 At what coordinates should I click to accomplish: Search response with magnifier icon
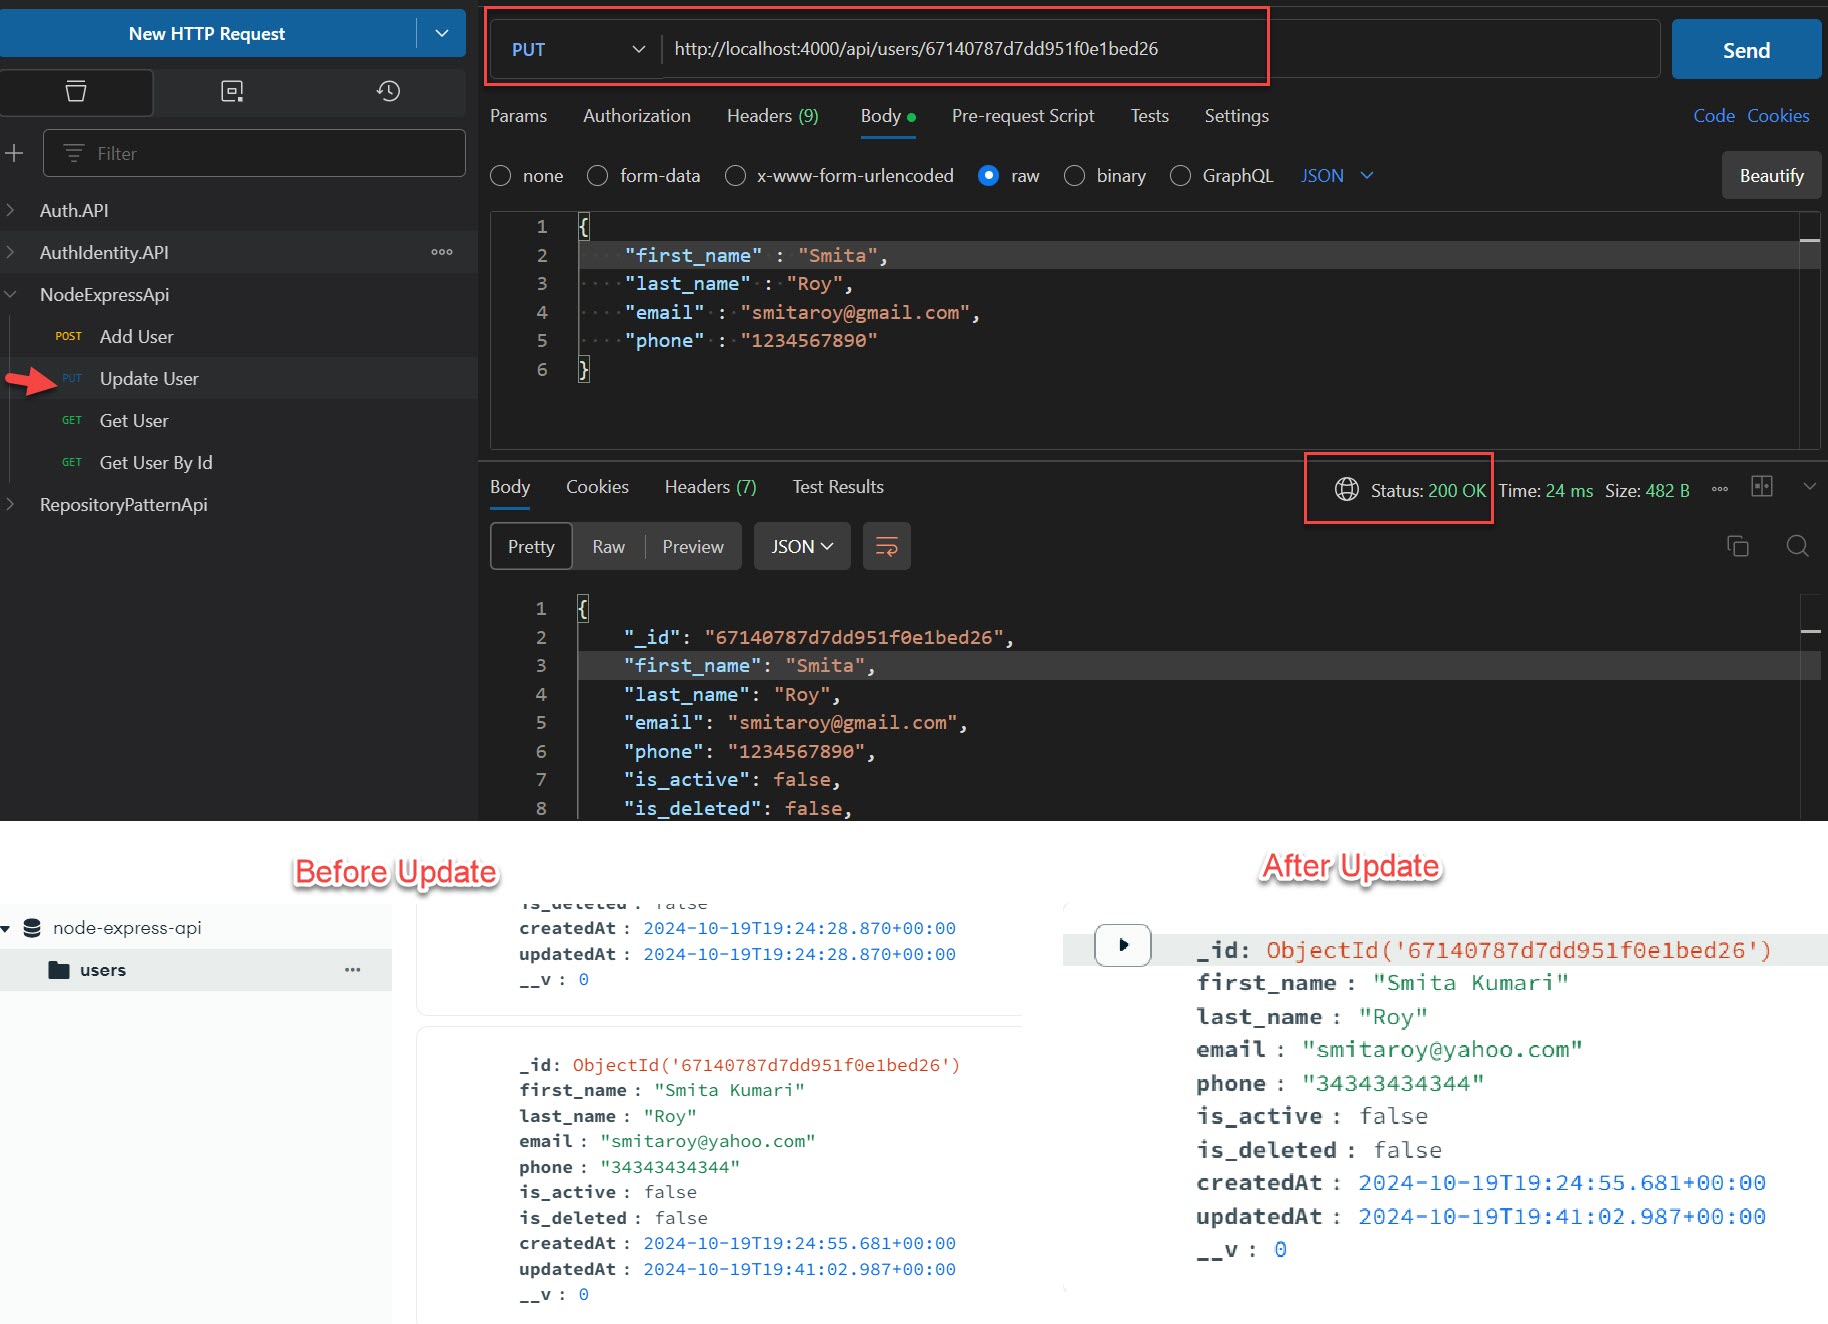[x=1797, y=546]
